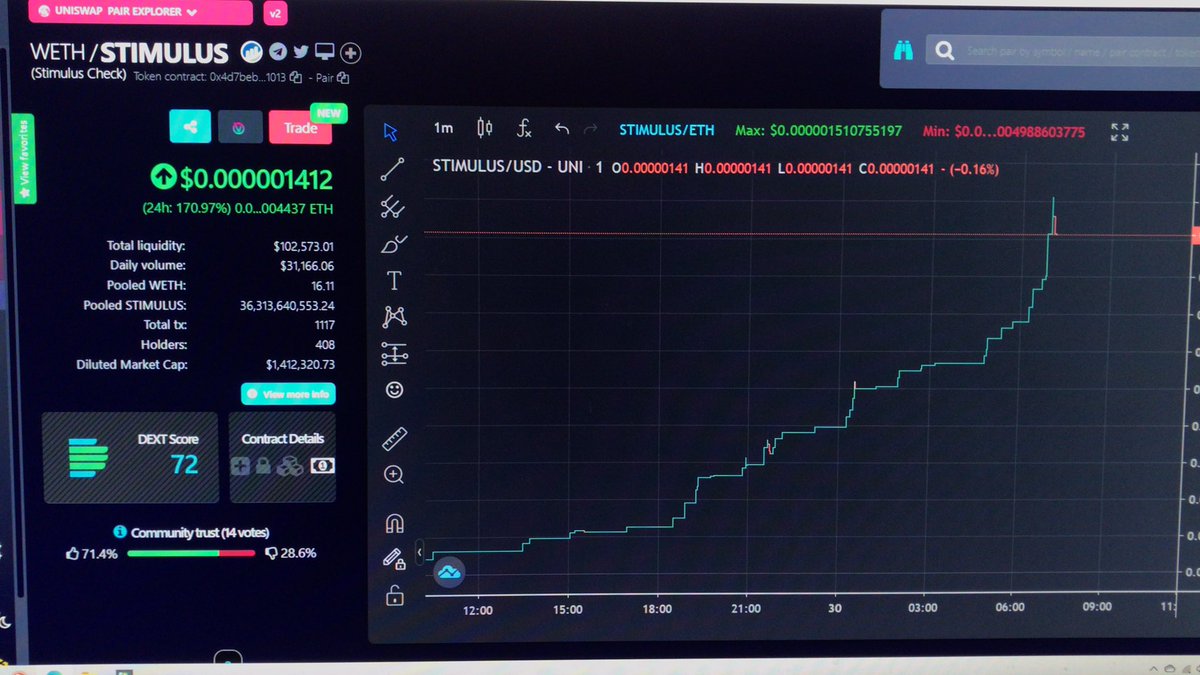Viewport: 1200px width, 675px height.
Task: Click the Daily volume value $31,166.06
Action: click(x=306, y=265)
